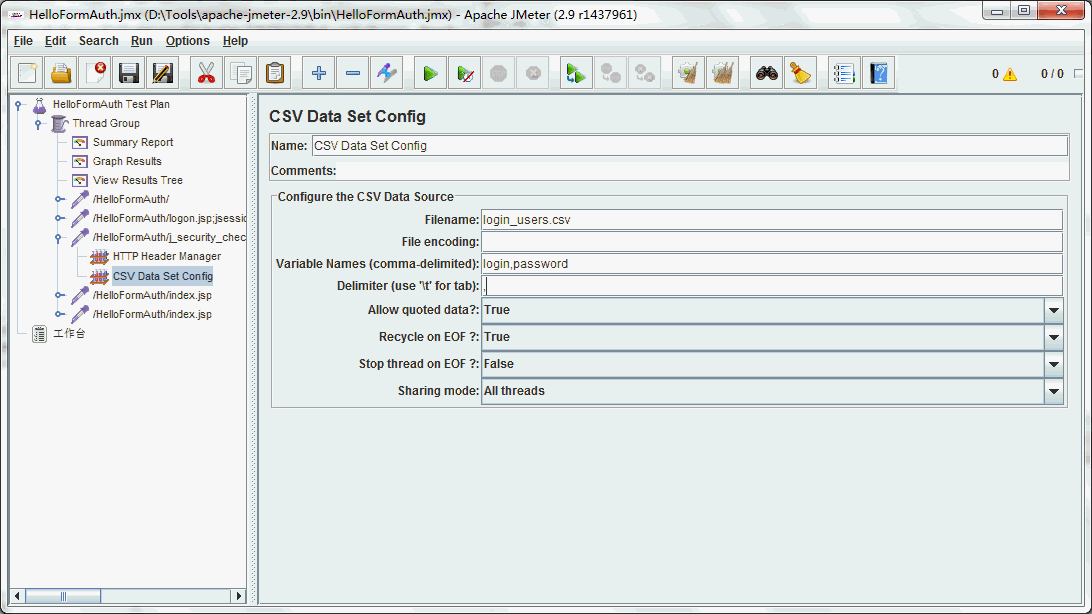Select the Thread Group tree item

point(106,123)
